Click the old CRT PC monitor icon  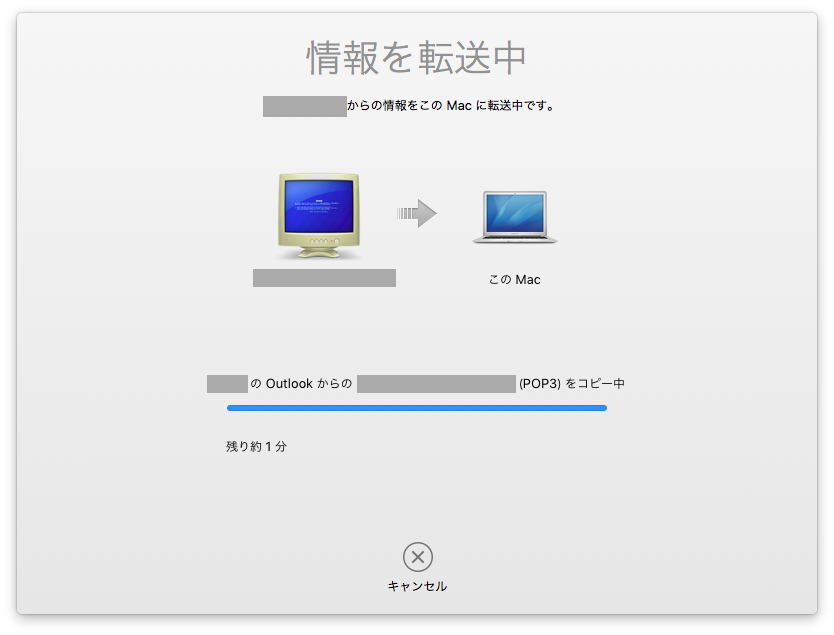tap(319, 216)
